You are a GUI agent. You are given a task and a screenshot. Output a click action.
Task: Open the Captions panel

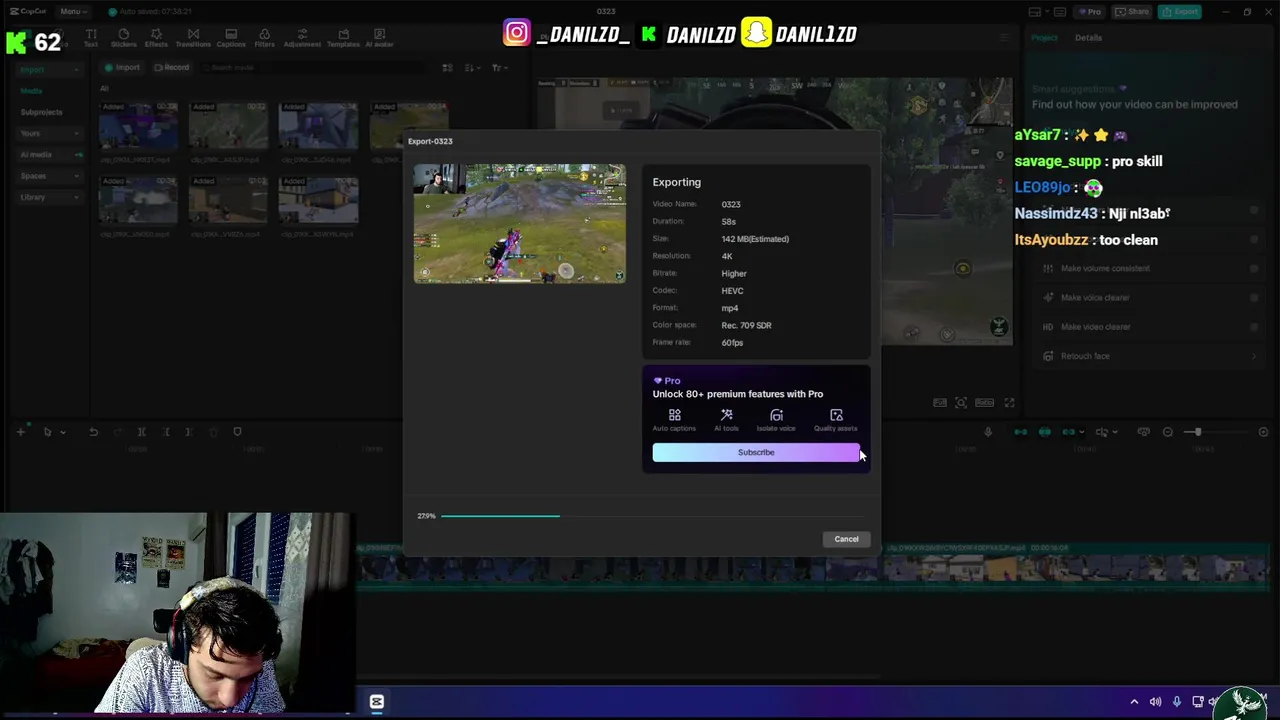point(231,38)
